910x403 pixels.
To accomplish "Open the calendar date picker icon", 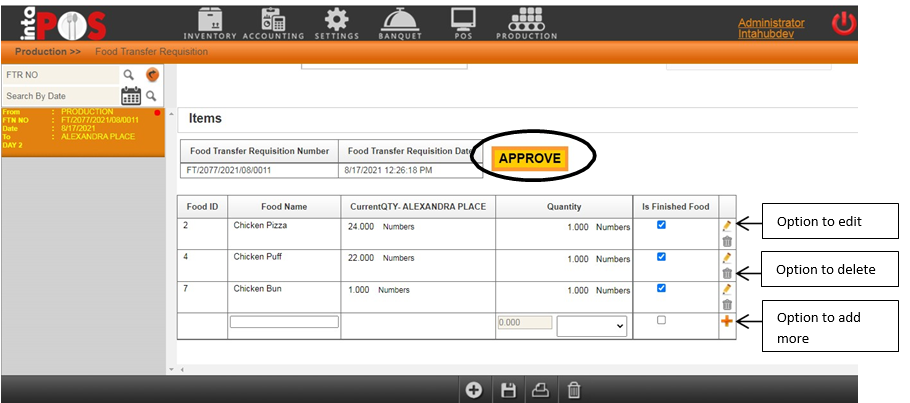I will click(131, 96).
